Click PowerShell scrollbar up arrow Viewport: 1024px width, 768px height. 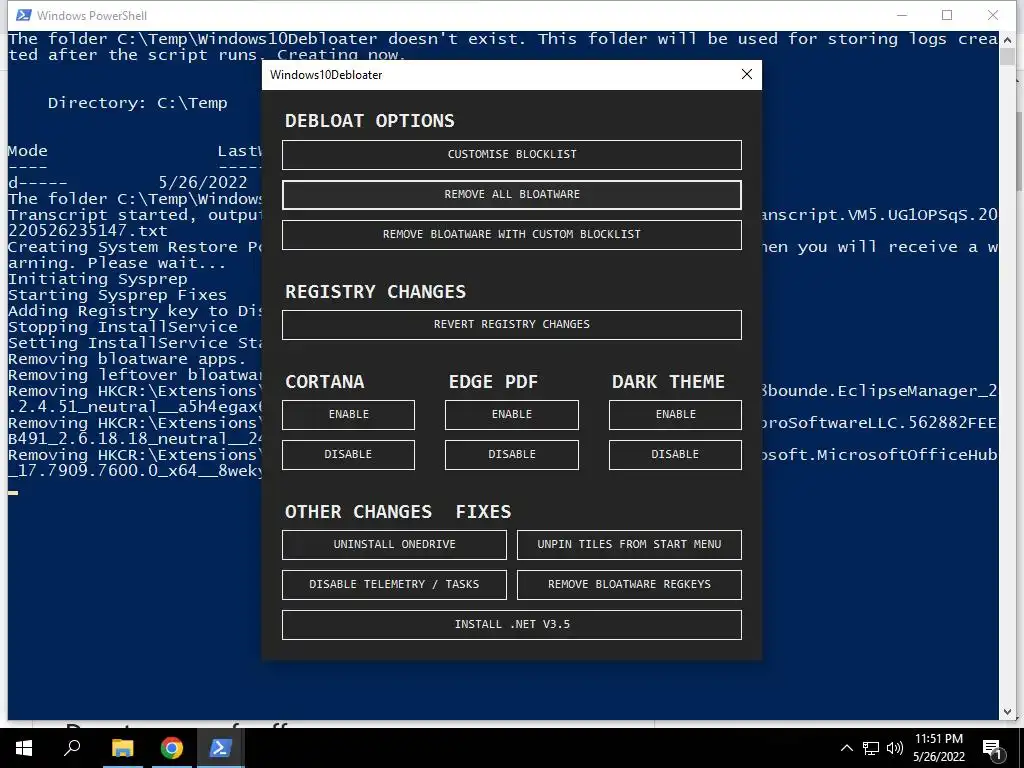pos(1007,39)
